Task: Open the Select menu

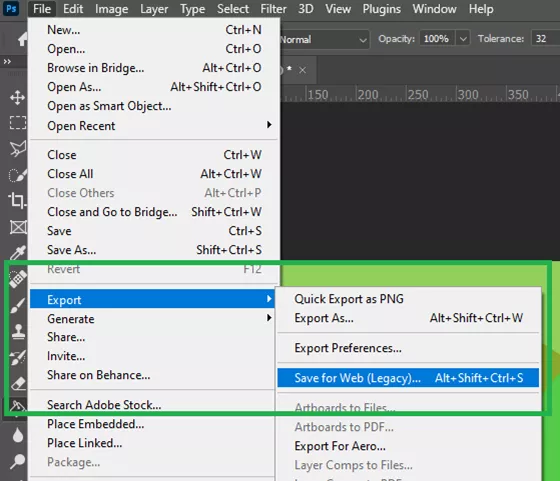Action: (x=233, y=9)
